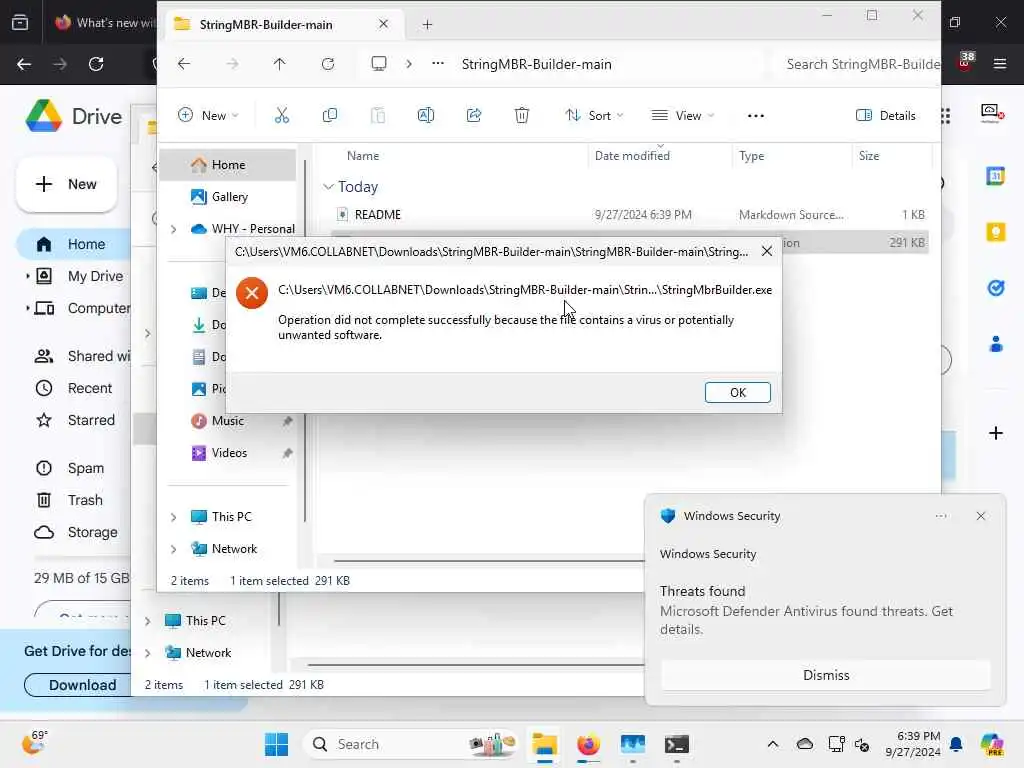
Task: Click the This PC monitor icon in address bar
Action: click(x=379, y=64)
